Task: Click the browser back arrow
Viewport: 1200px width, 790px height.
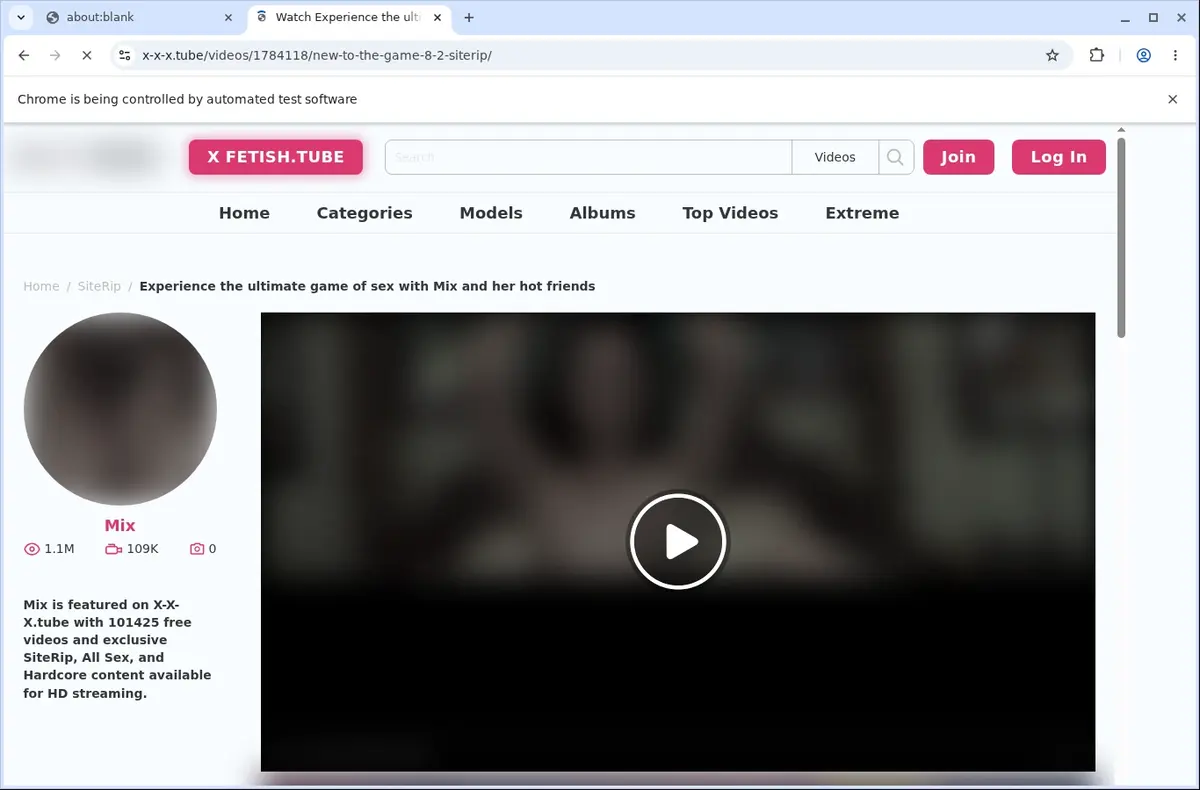Action: coord(24,56)
